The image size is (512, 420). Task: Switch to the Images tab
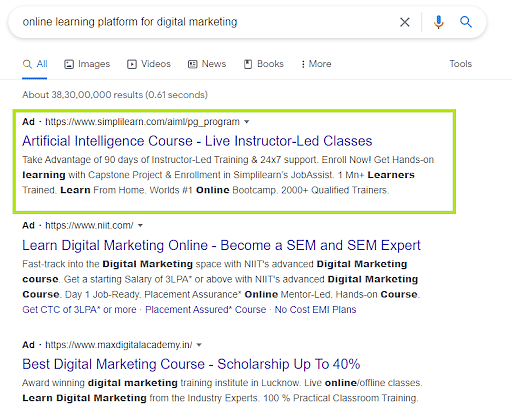(87, 64)
